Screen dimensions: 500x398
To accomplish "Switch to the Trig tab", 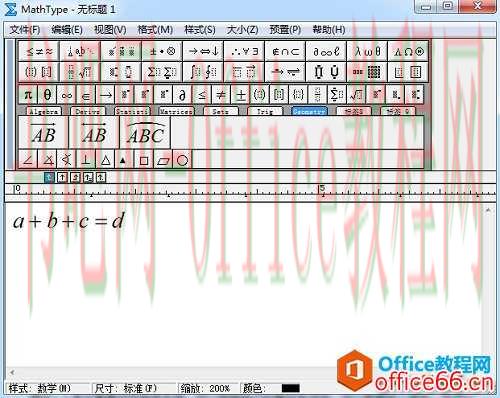I will [265, 111].
